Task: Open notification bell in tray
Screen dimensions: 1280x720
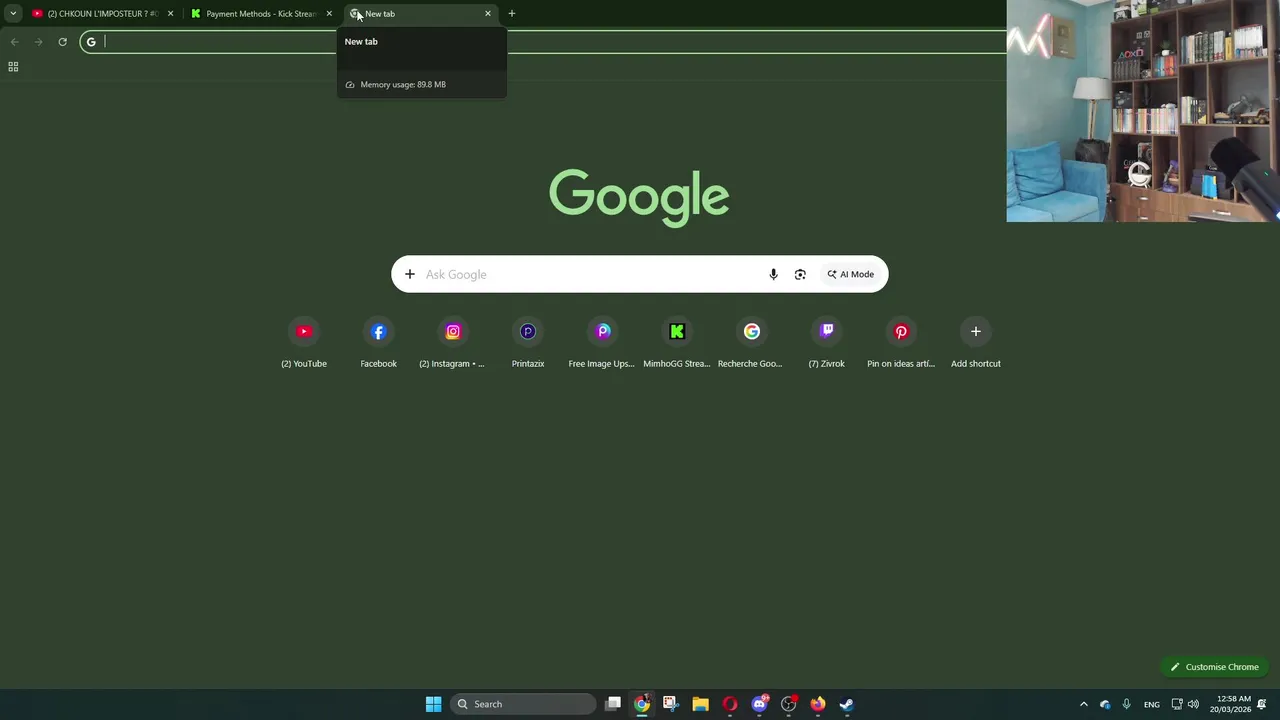Action: click(1262, 704)
